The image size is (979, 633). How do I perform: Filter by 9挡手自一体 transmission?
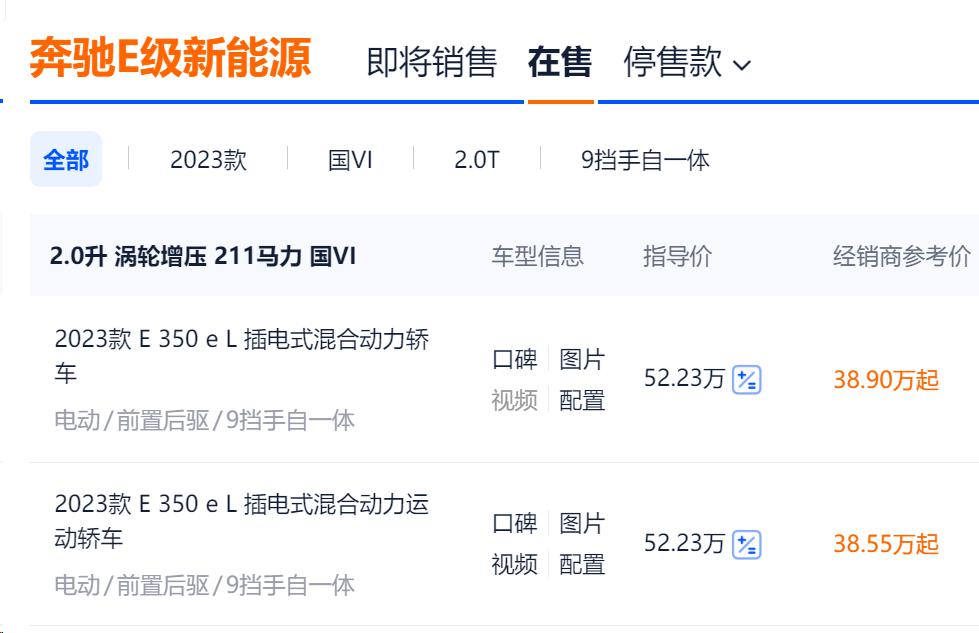point(645,160)
